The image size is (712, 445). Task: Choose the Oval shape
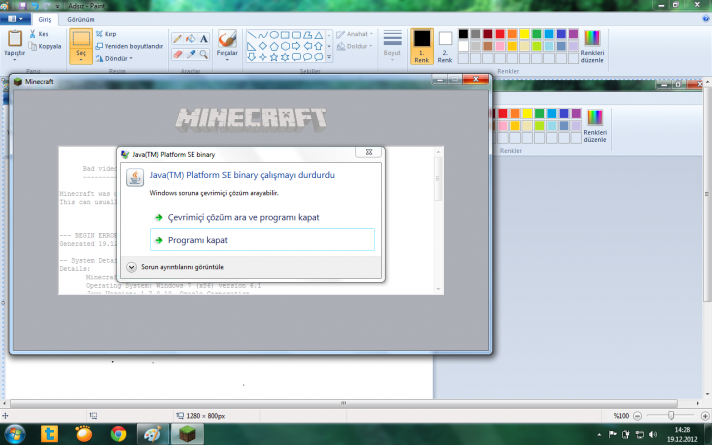(274, 35)
